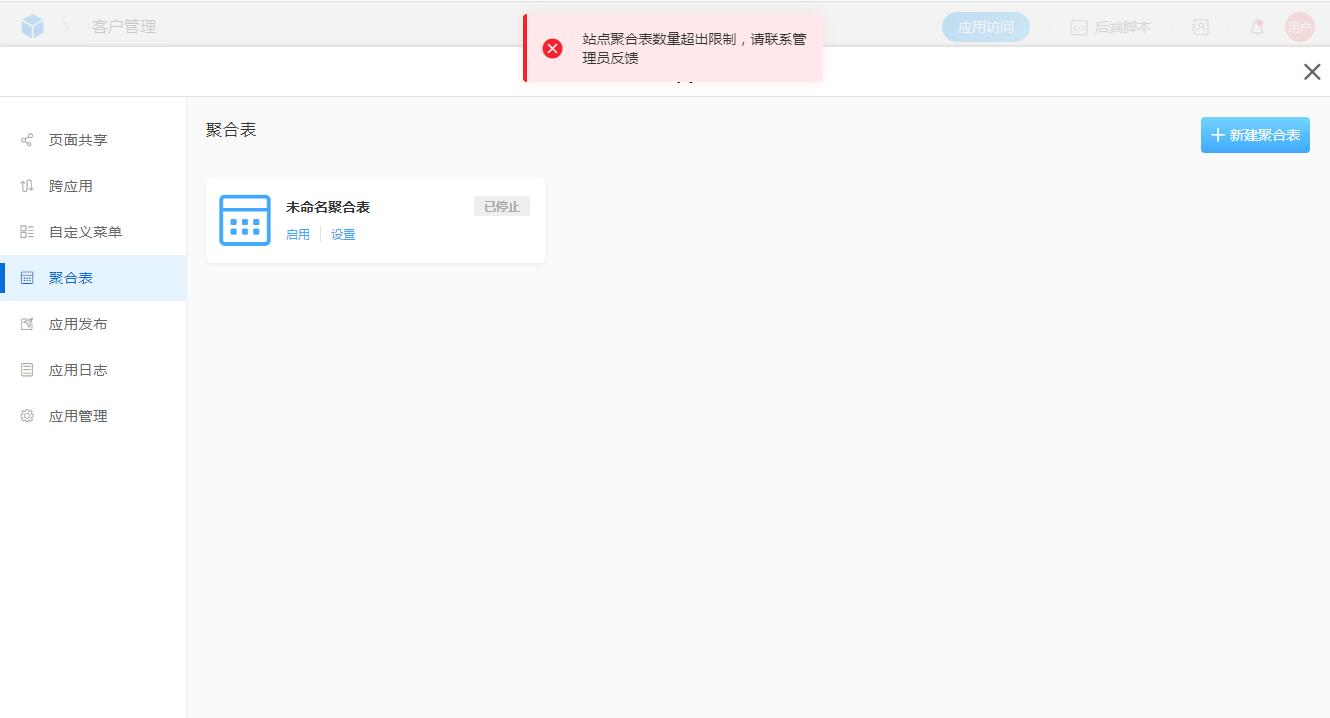1330x718 pixels.
Task: Open 设置 for 未命名聚合表
Action: click(343, 234)
